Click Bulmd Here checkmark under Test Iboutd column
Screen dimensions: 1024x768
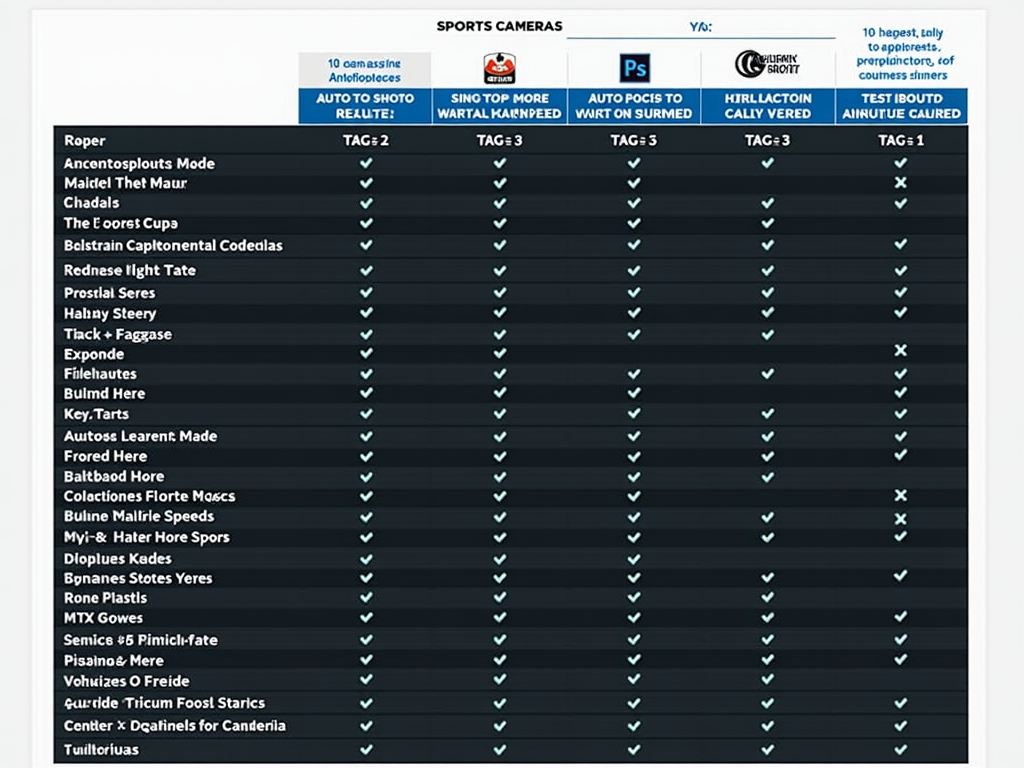pos(901,392)
